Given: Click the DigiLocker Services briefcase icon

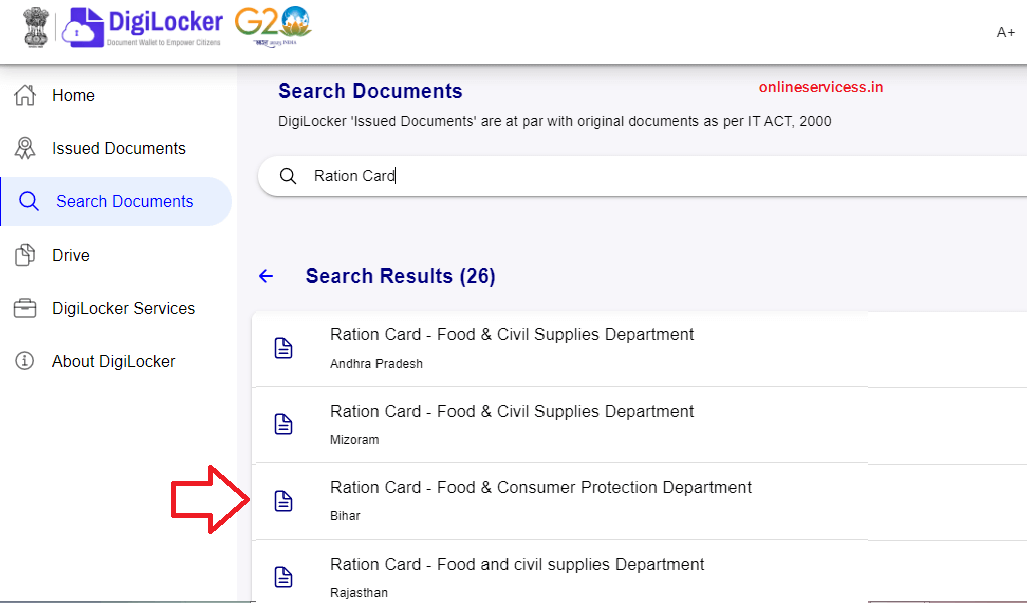Looking at the screenshot, I should [24, 308].
